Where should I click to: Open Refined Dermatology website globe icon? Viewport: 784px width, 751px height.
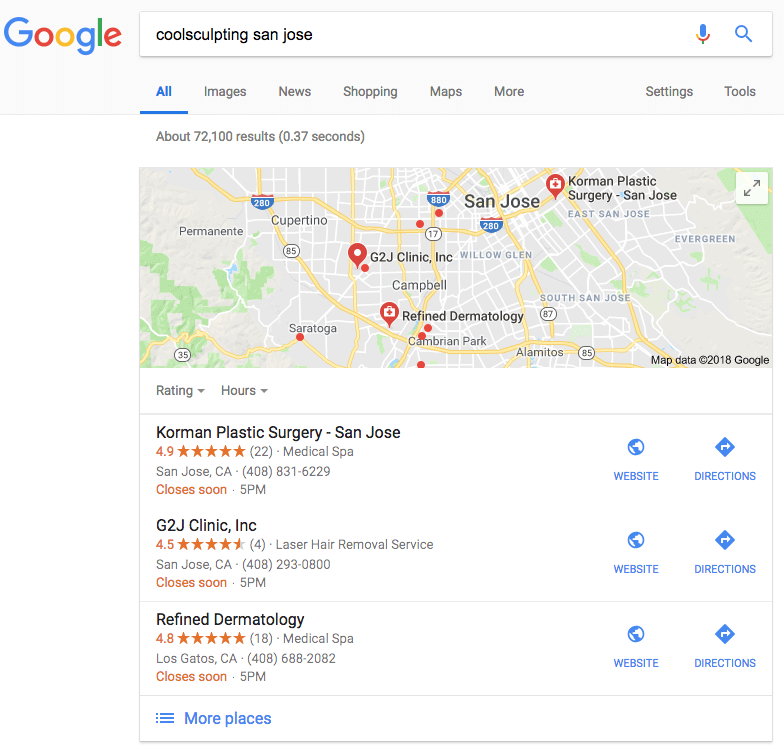tap(636, 634)
